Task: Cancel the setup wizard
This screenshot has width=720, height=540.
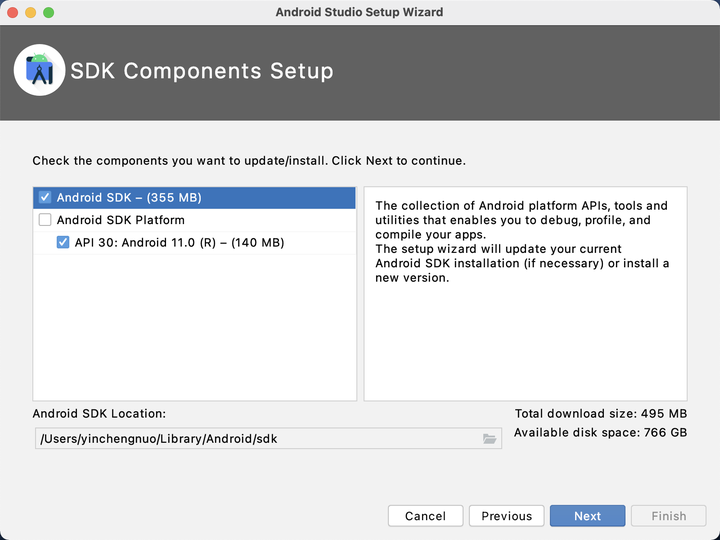Action: coord(425,516)
